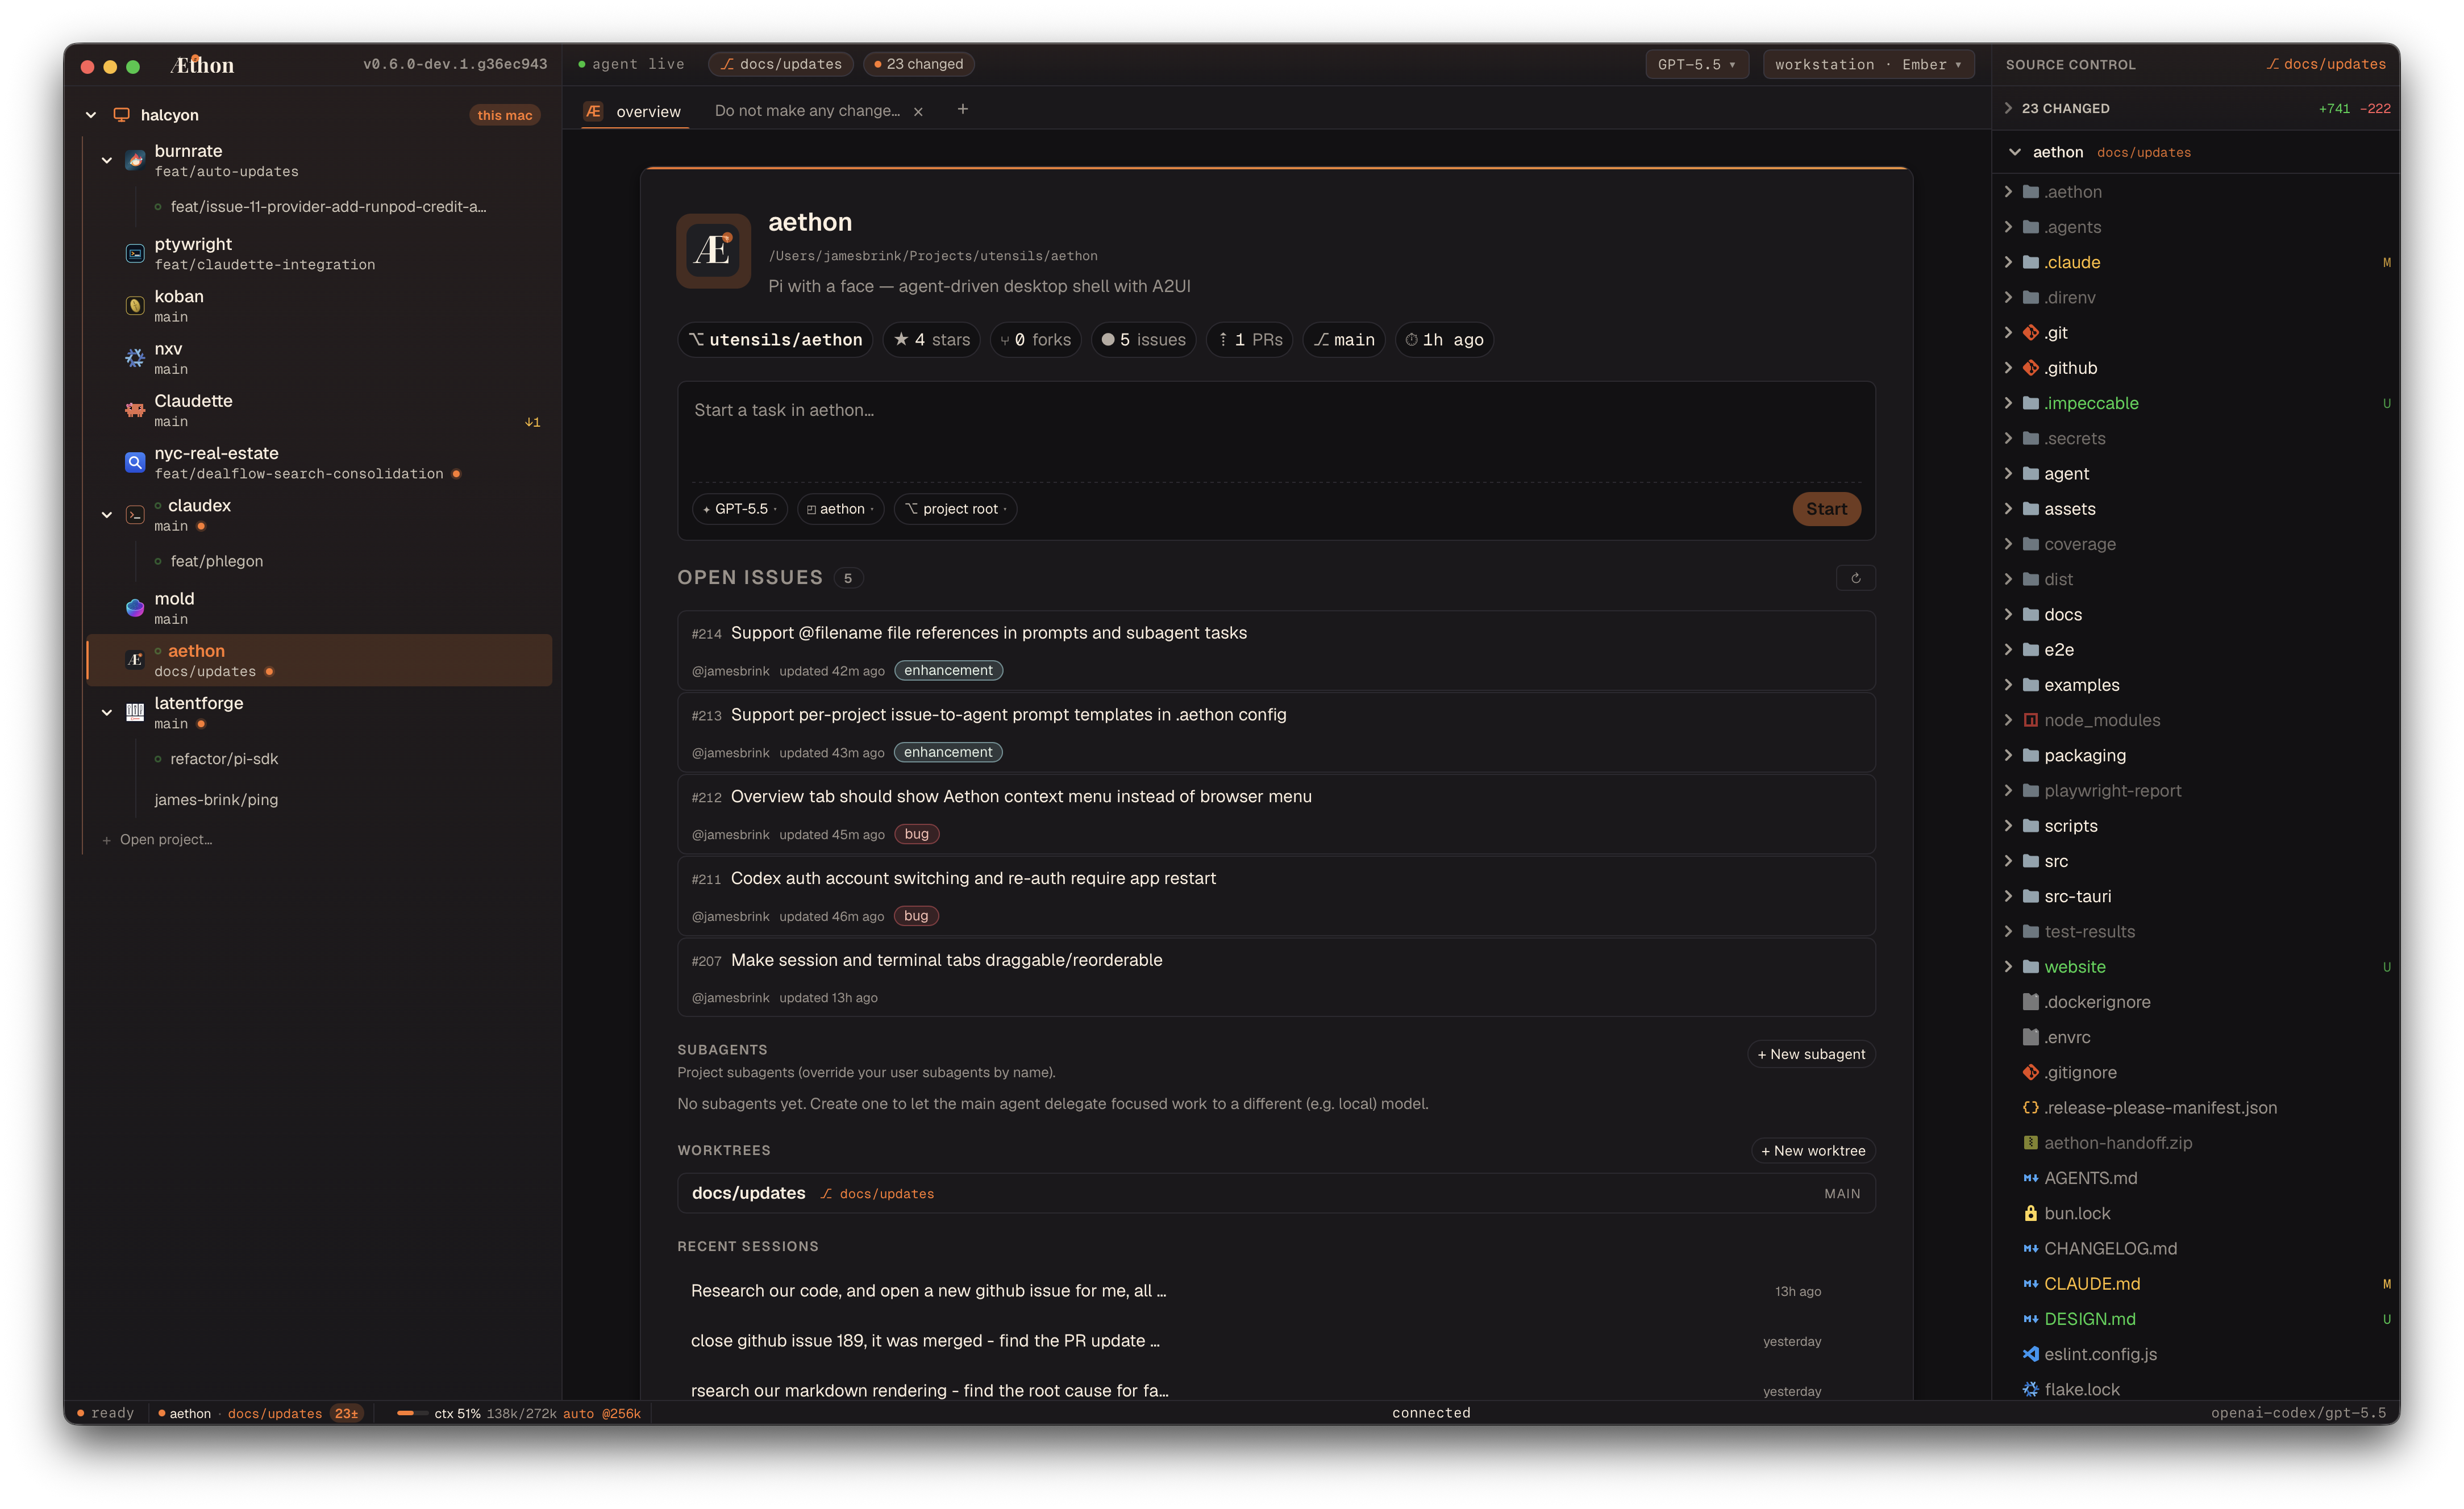This screenshot has width=2464, height=1509.
Task: Expand the 23 CHANGED section
Action: click(2008, 108)
